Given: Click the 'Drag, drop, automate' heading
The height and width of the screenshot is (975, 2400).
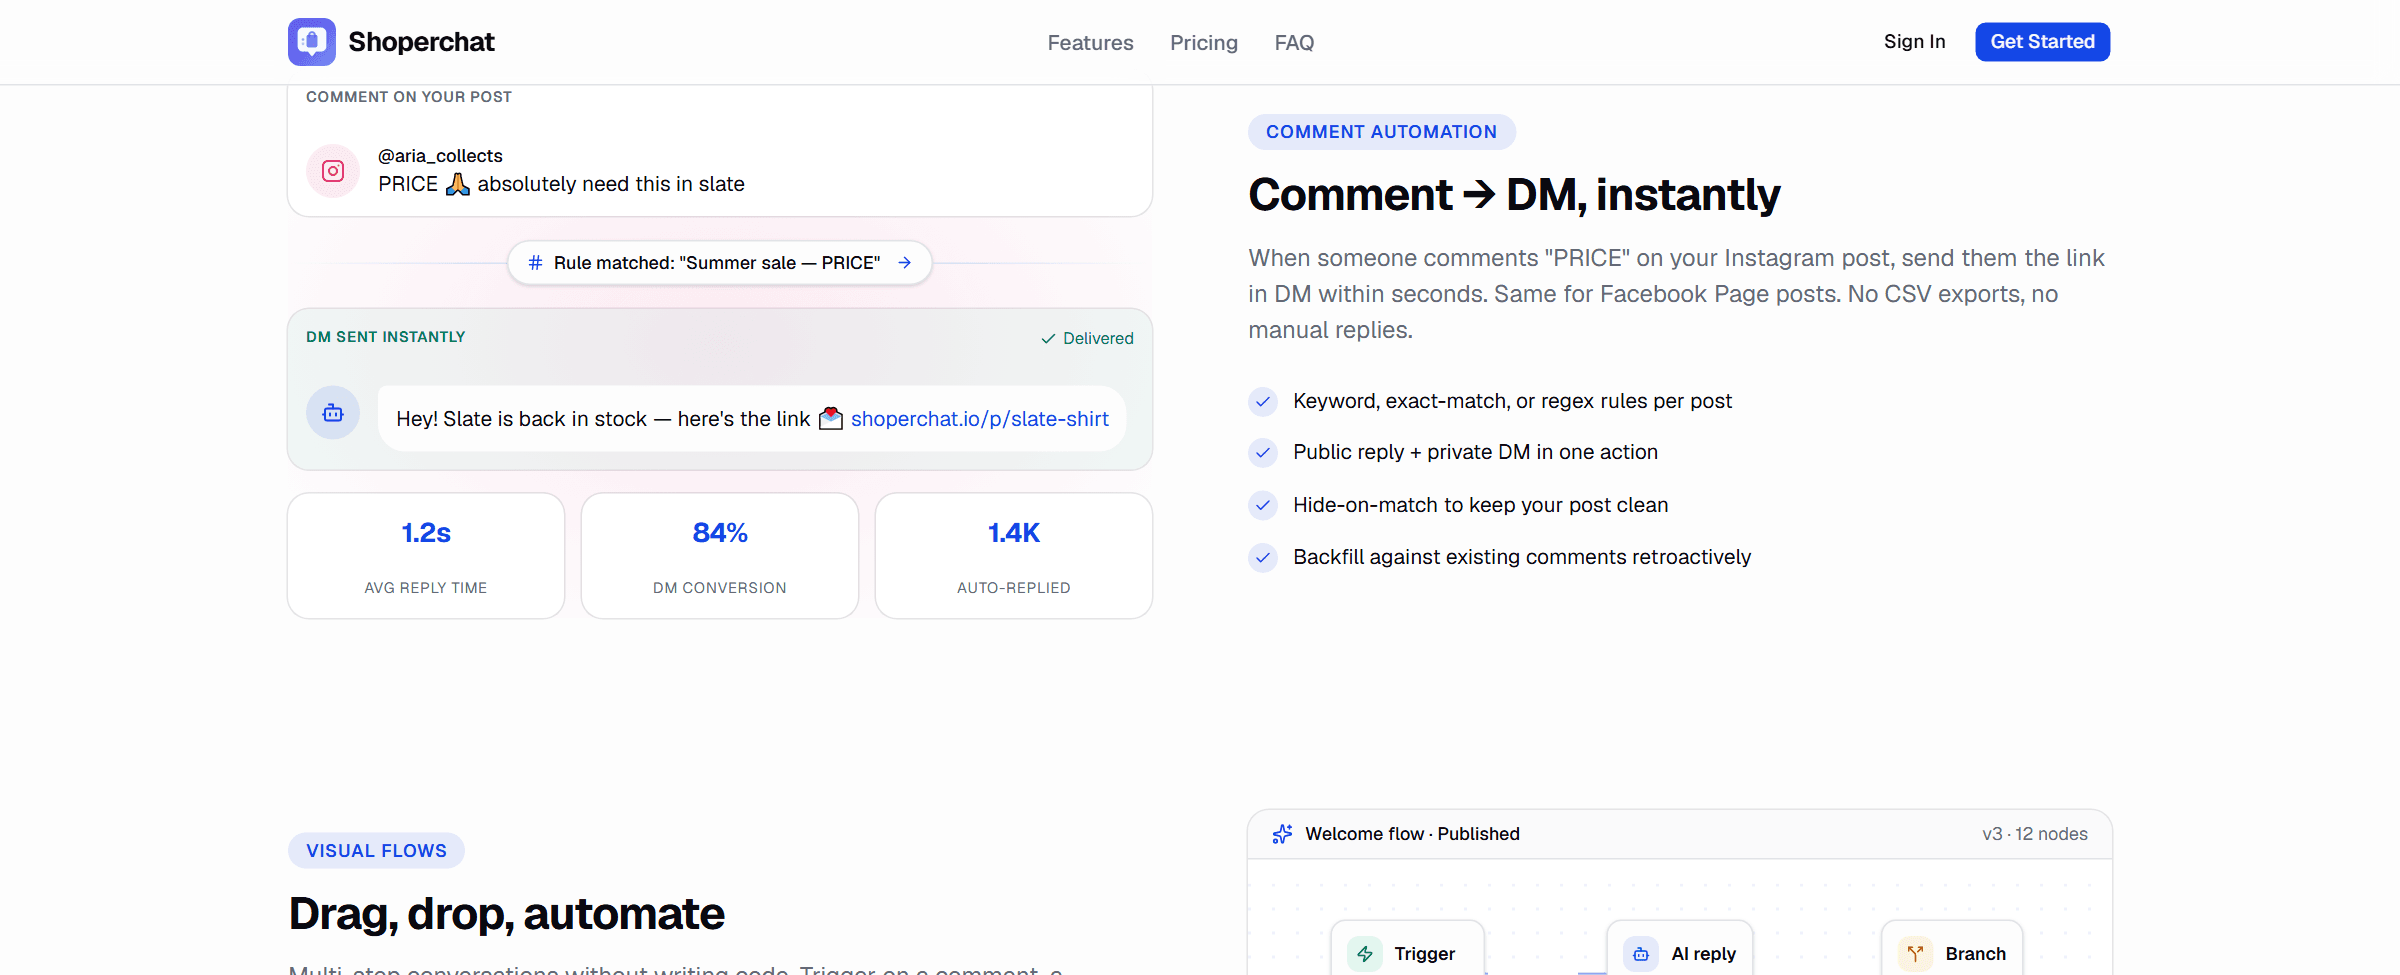Looking at the screenshot, I should click(506, 913).
